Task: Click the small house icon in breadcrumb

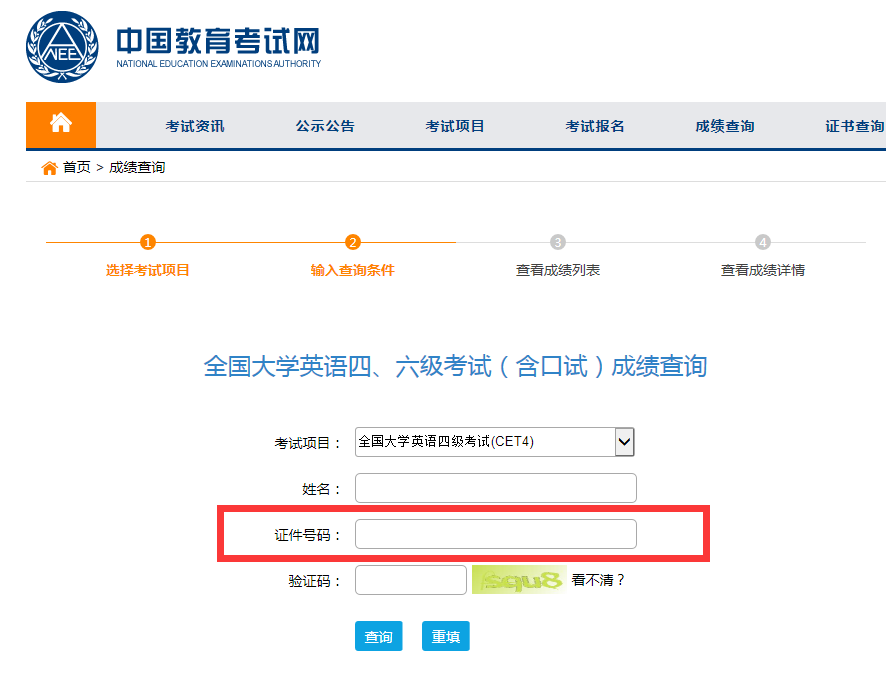Action: pyautogui.click(x=49, y=168)
